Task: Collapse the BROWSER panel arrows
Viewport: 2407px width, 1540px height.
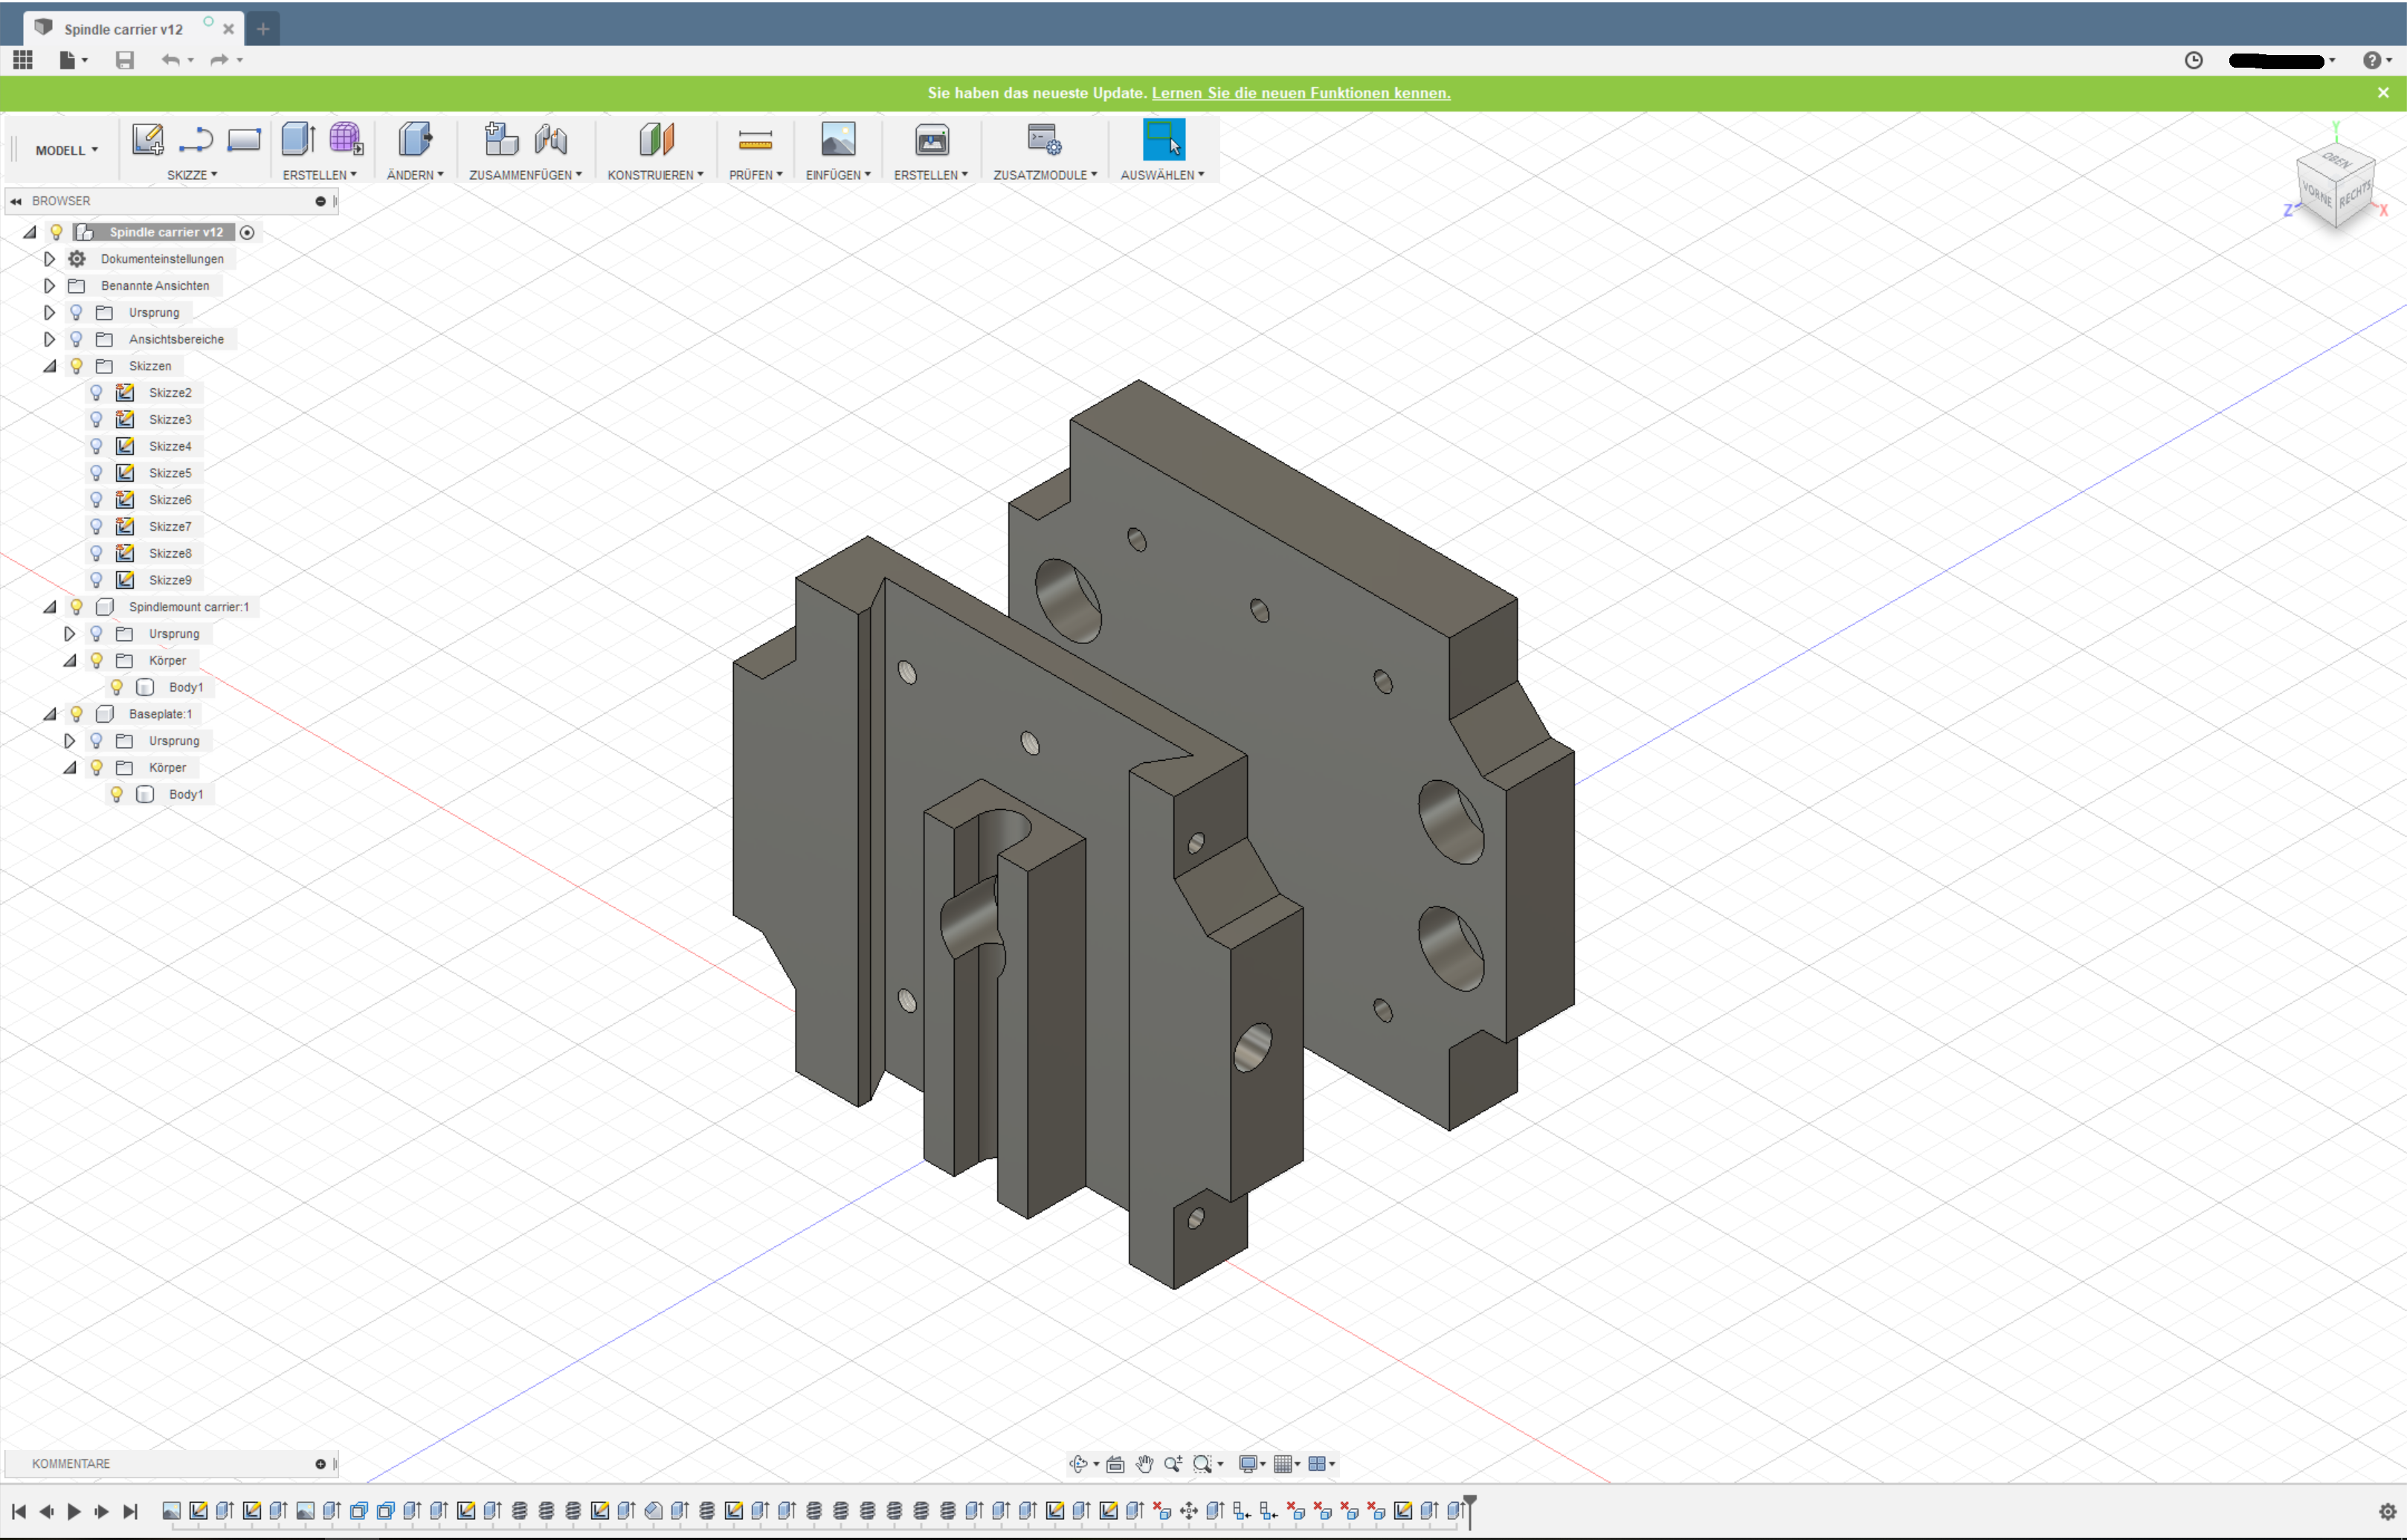Action: 16,201
